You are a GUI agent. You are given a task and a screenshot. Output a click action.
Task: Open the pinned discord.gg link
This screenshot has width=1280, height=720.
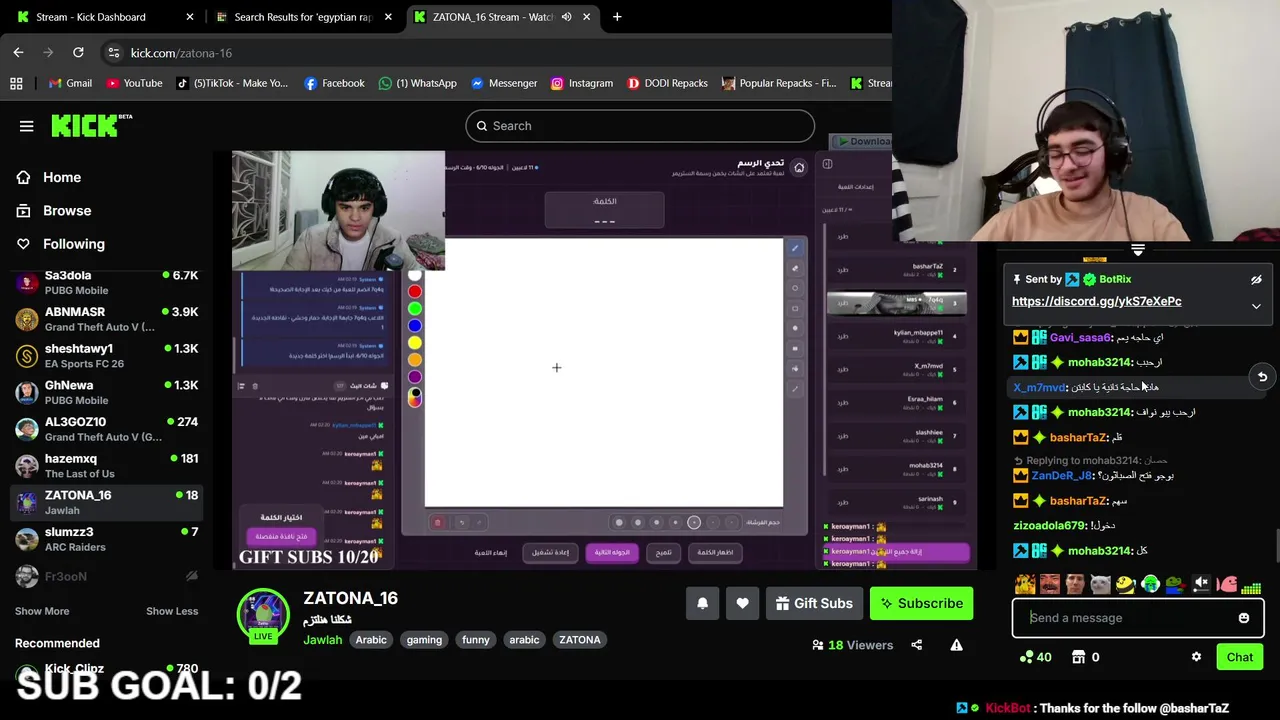(1096, 301)
